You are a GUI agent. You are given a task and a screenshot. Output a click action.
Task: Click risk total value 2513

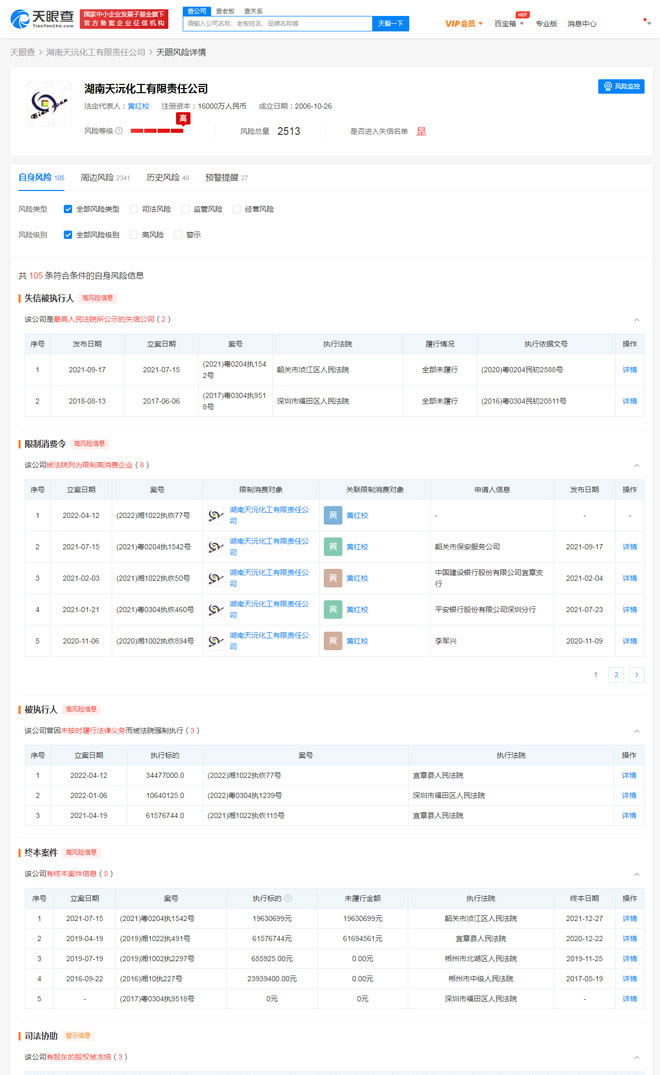click(289, 131)
